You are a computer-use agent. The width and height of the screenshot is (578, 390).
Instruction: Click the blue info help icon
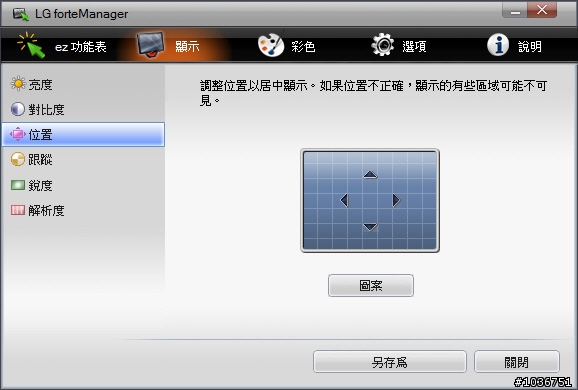(x=498, y=45)
